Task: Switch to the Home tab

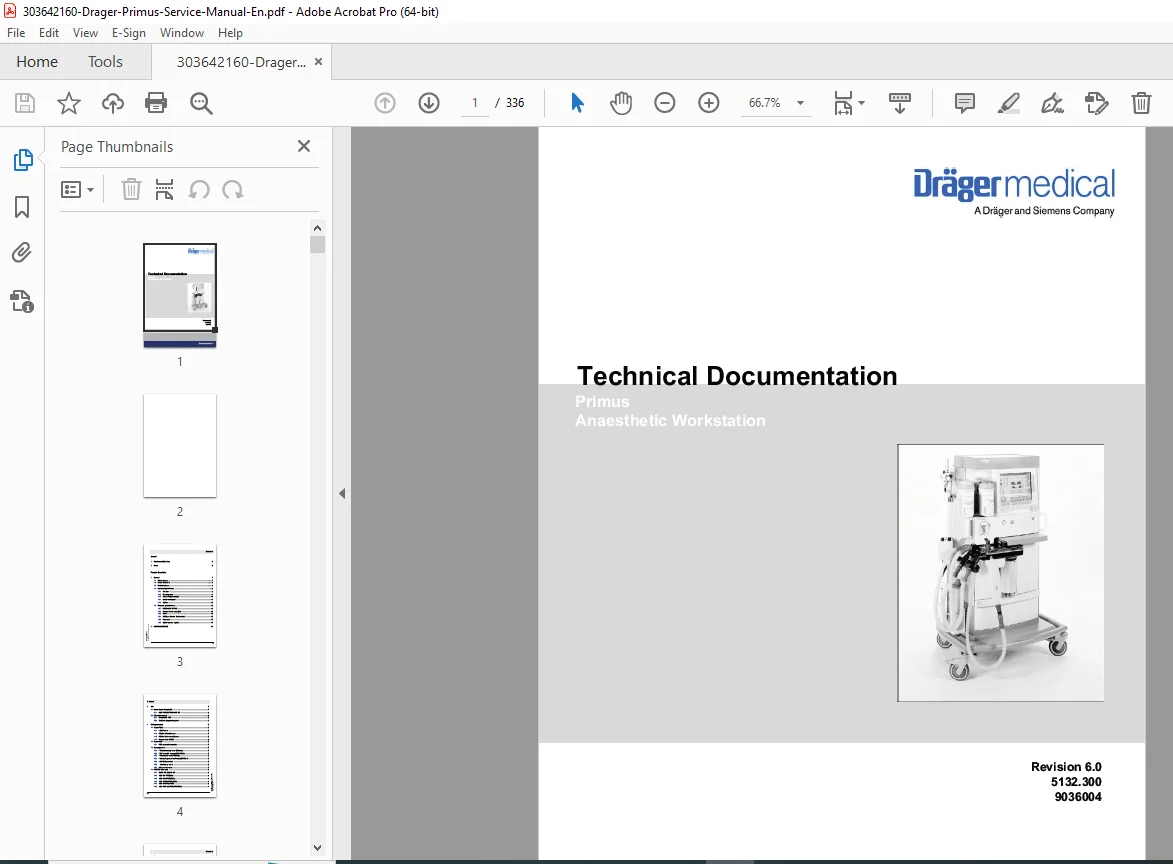Action: point(37,61)
